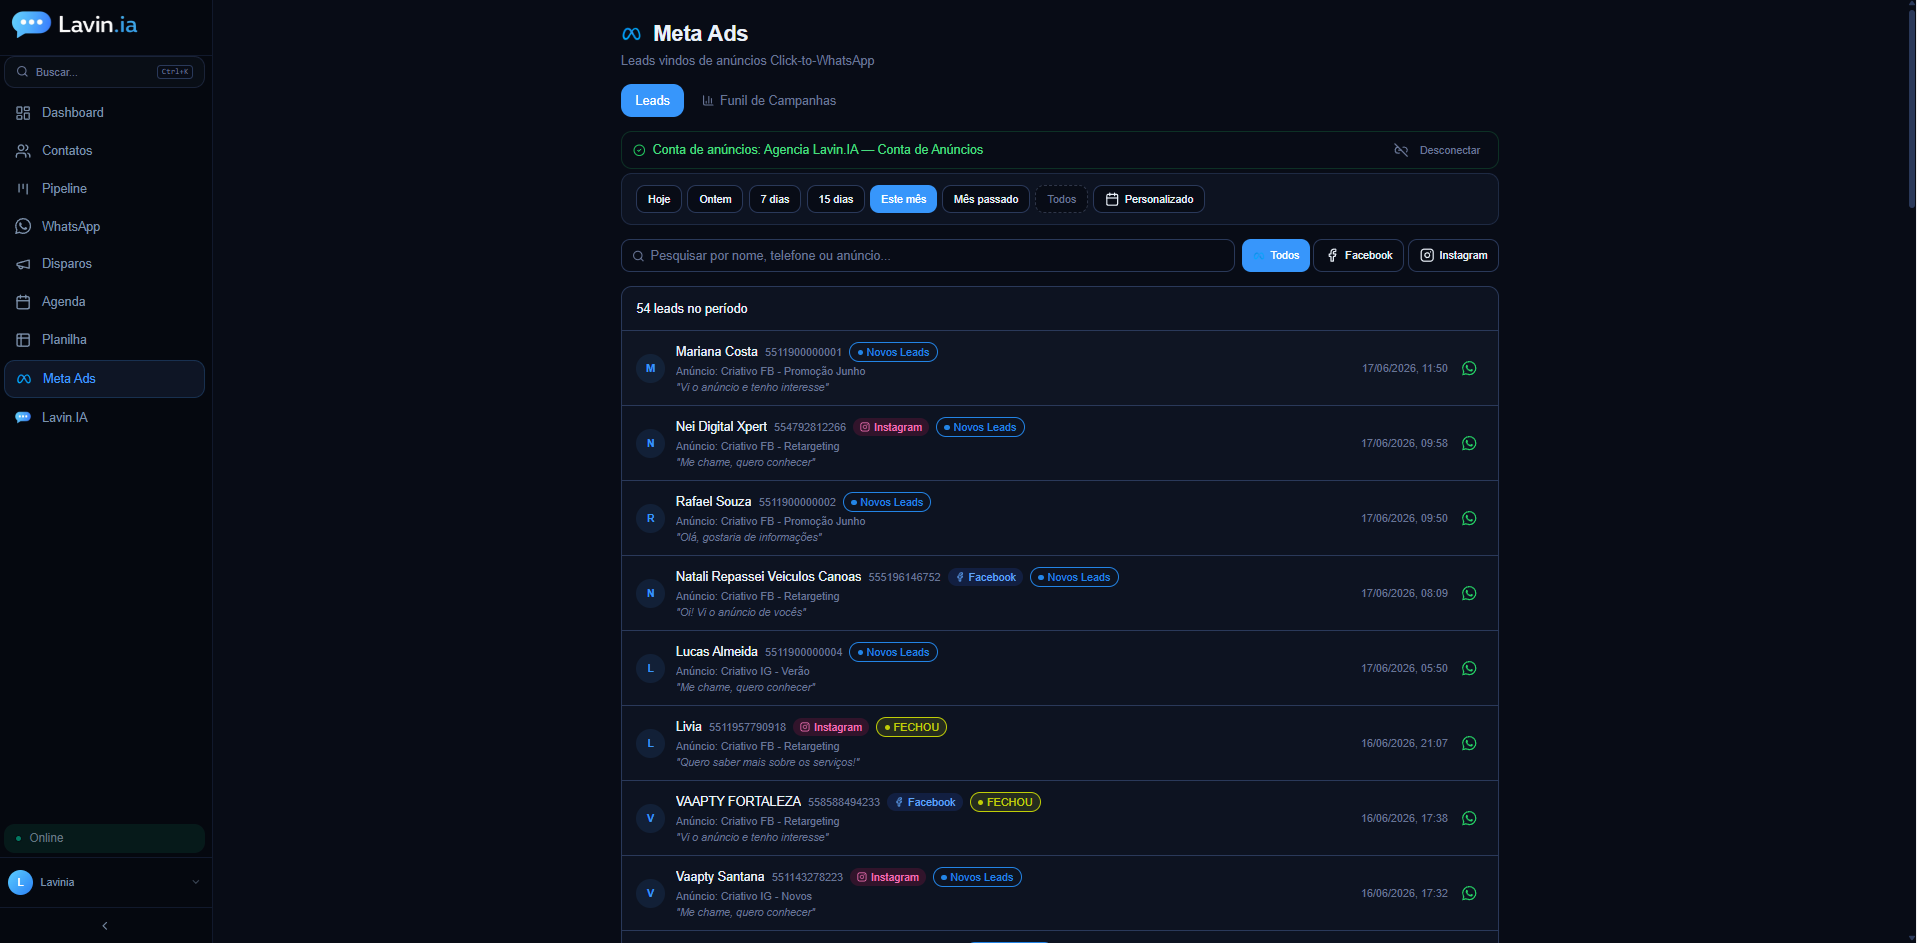Choose the Mês passado period button

[986, 199]
